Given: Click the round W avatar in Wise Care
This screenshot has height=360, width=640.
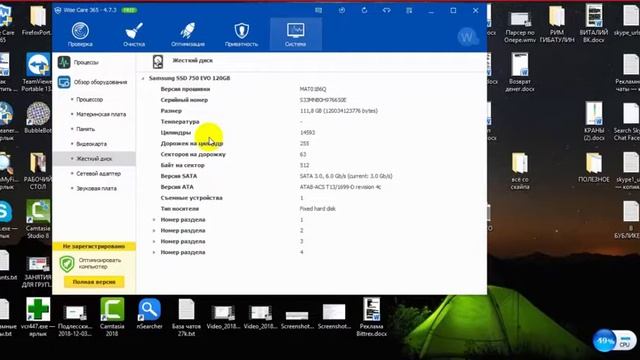Looking at the screenshot, I should (x=468, y=37).
